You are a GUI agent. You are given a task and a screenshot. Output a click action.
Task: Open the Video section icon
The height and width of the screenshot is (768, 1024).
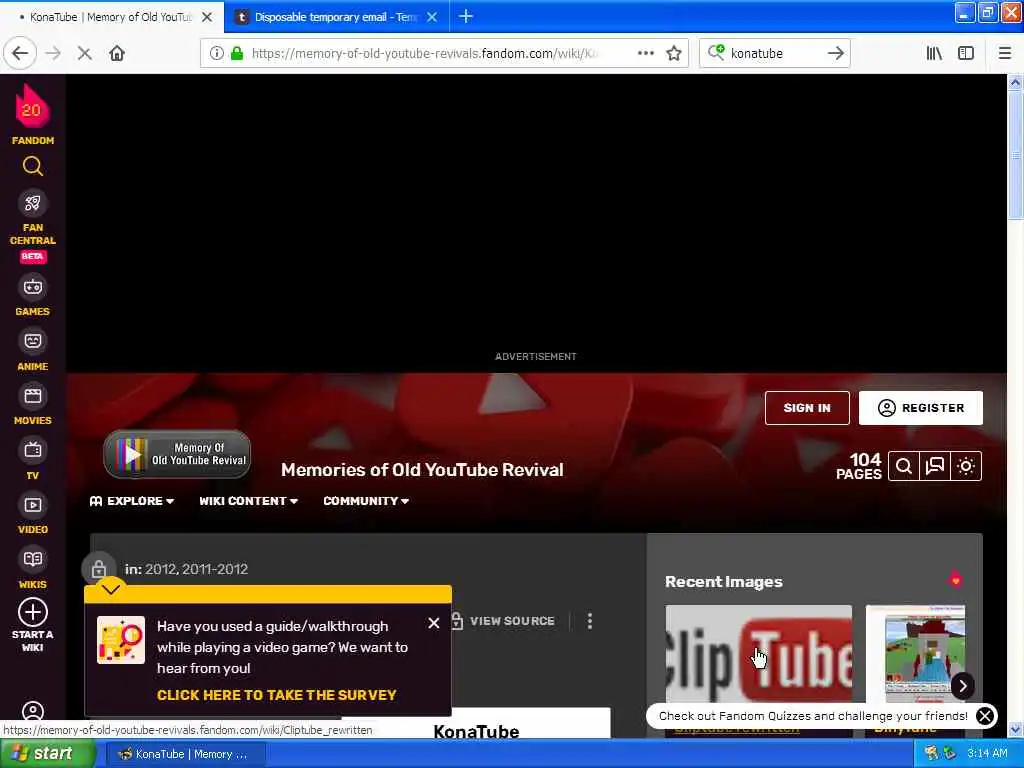[x=33, y=505]
